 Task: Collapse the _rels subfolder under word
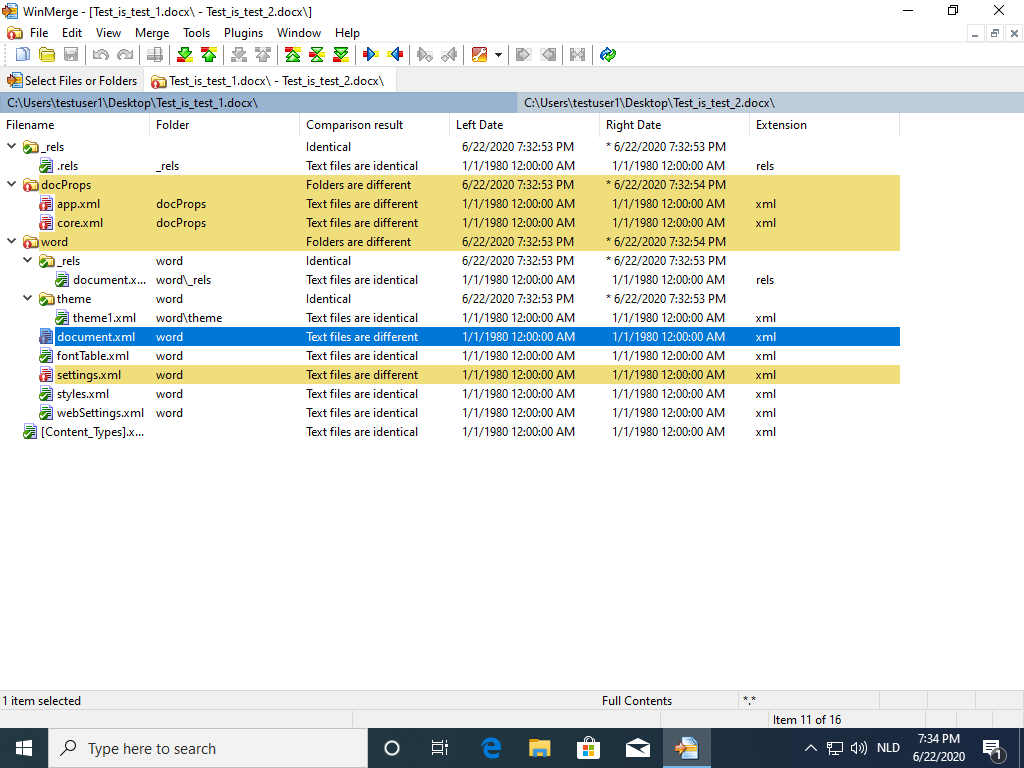pyautogui.click(x=27, y=260)
